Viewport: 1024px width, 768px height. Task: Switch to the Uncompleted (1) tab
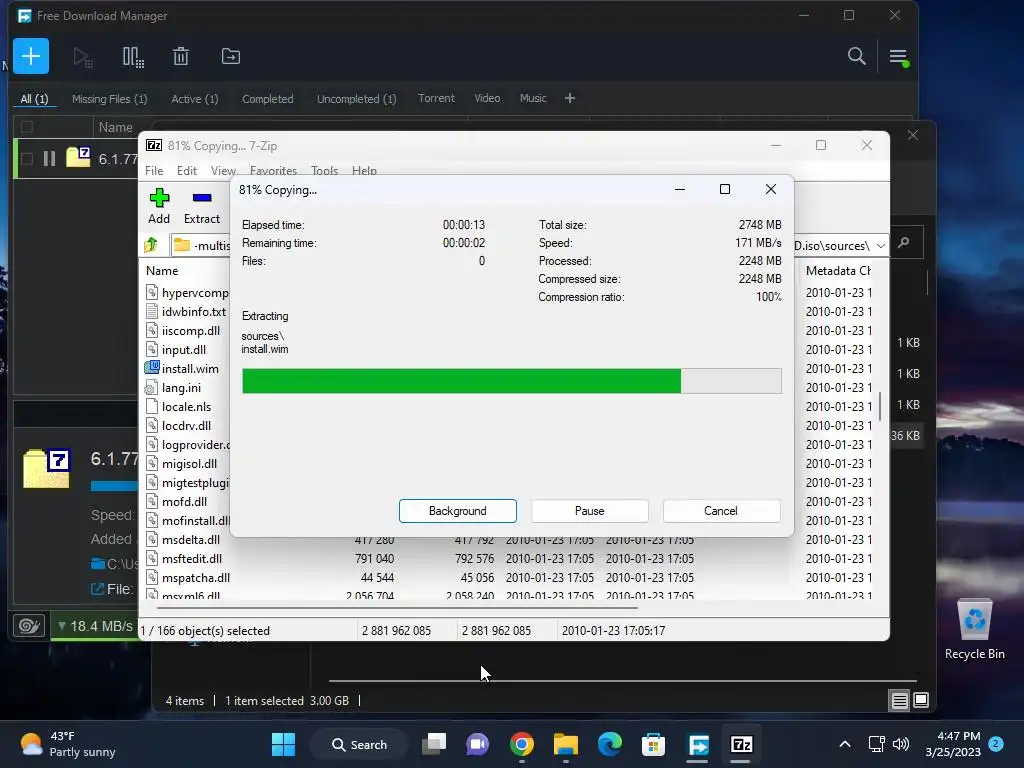point(357,99)
